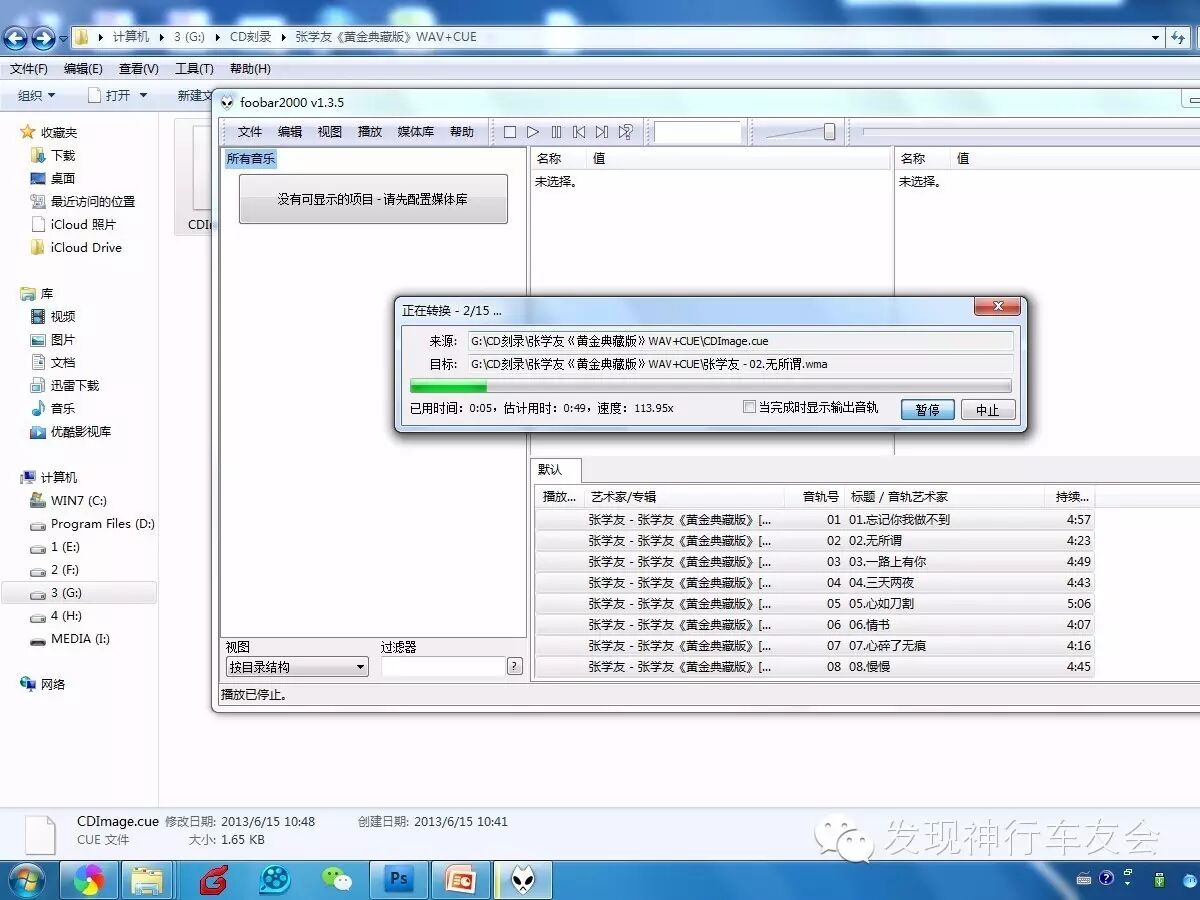Open Explorer recent locations dropdown arrow
The width and height of the screenshot is (1200, 900).
[63, 39]
